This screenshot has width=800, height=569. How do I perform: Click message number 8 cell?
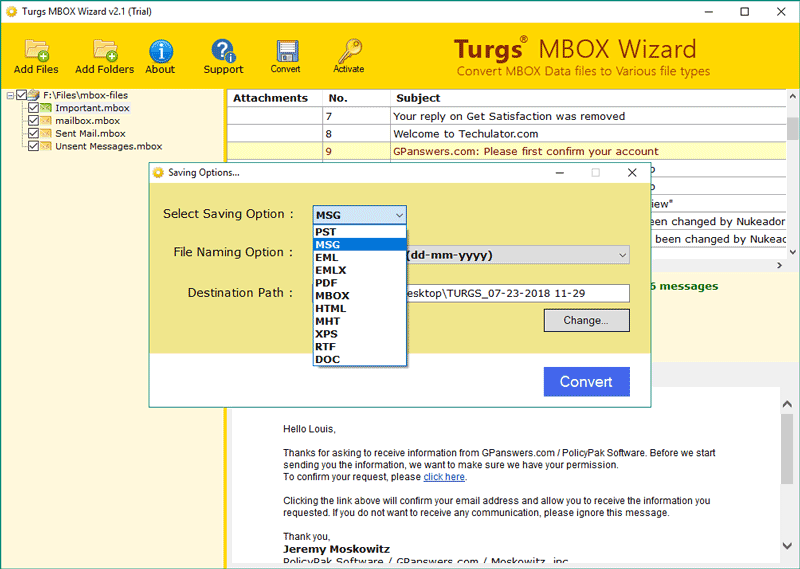[x=356, y=134]
